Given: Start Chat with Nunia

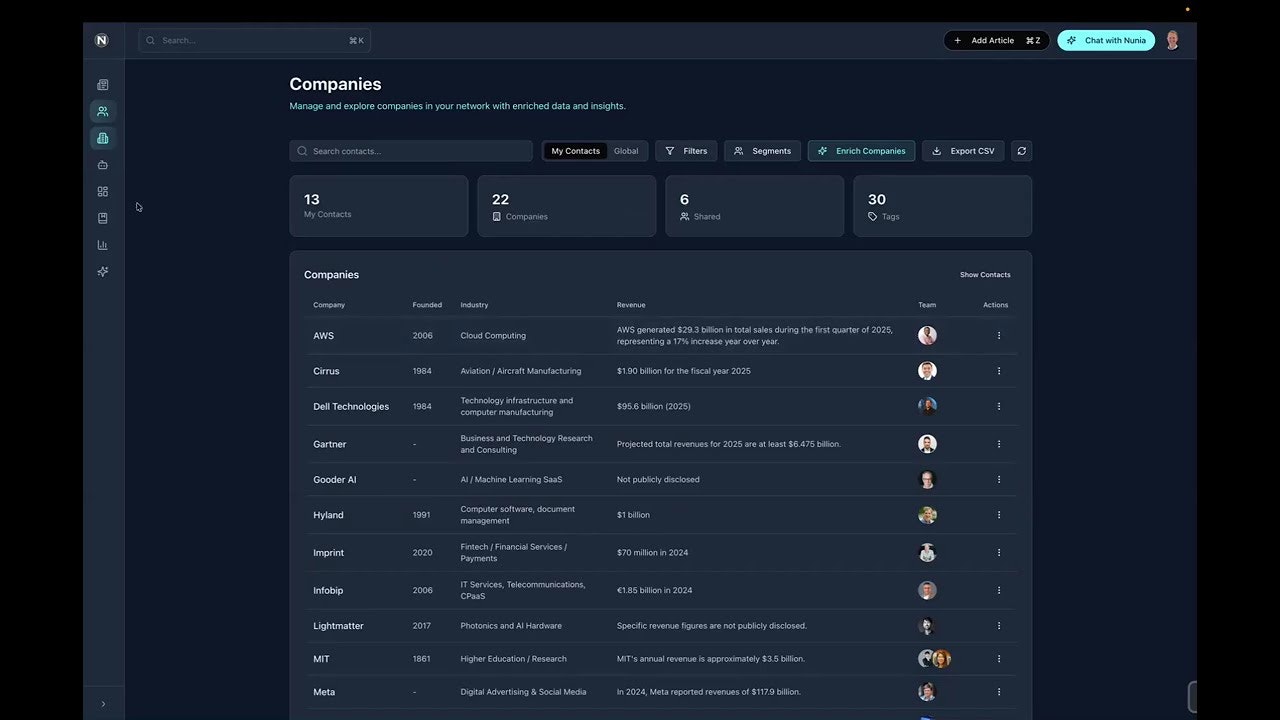Looking at the screenshot, I should coord(1106,40).
